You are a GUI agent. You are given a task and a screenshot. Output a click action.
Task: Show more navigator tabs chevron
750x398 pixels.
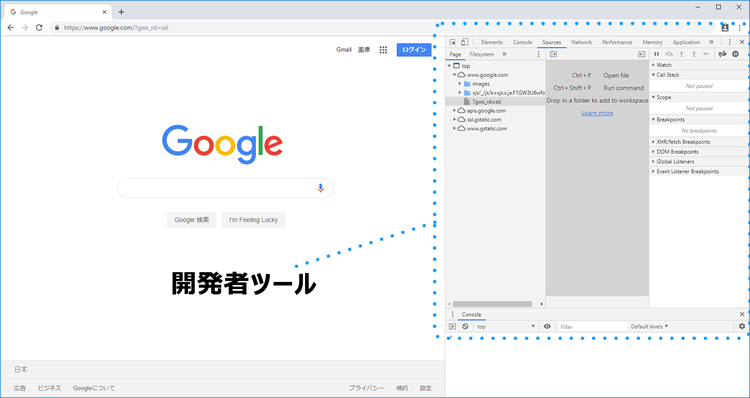coord(504,54)
